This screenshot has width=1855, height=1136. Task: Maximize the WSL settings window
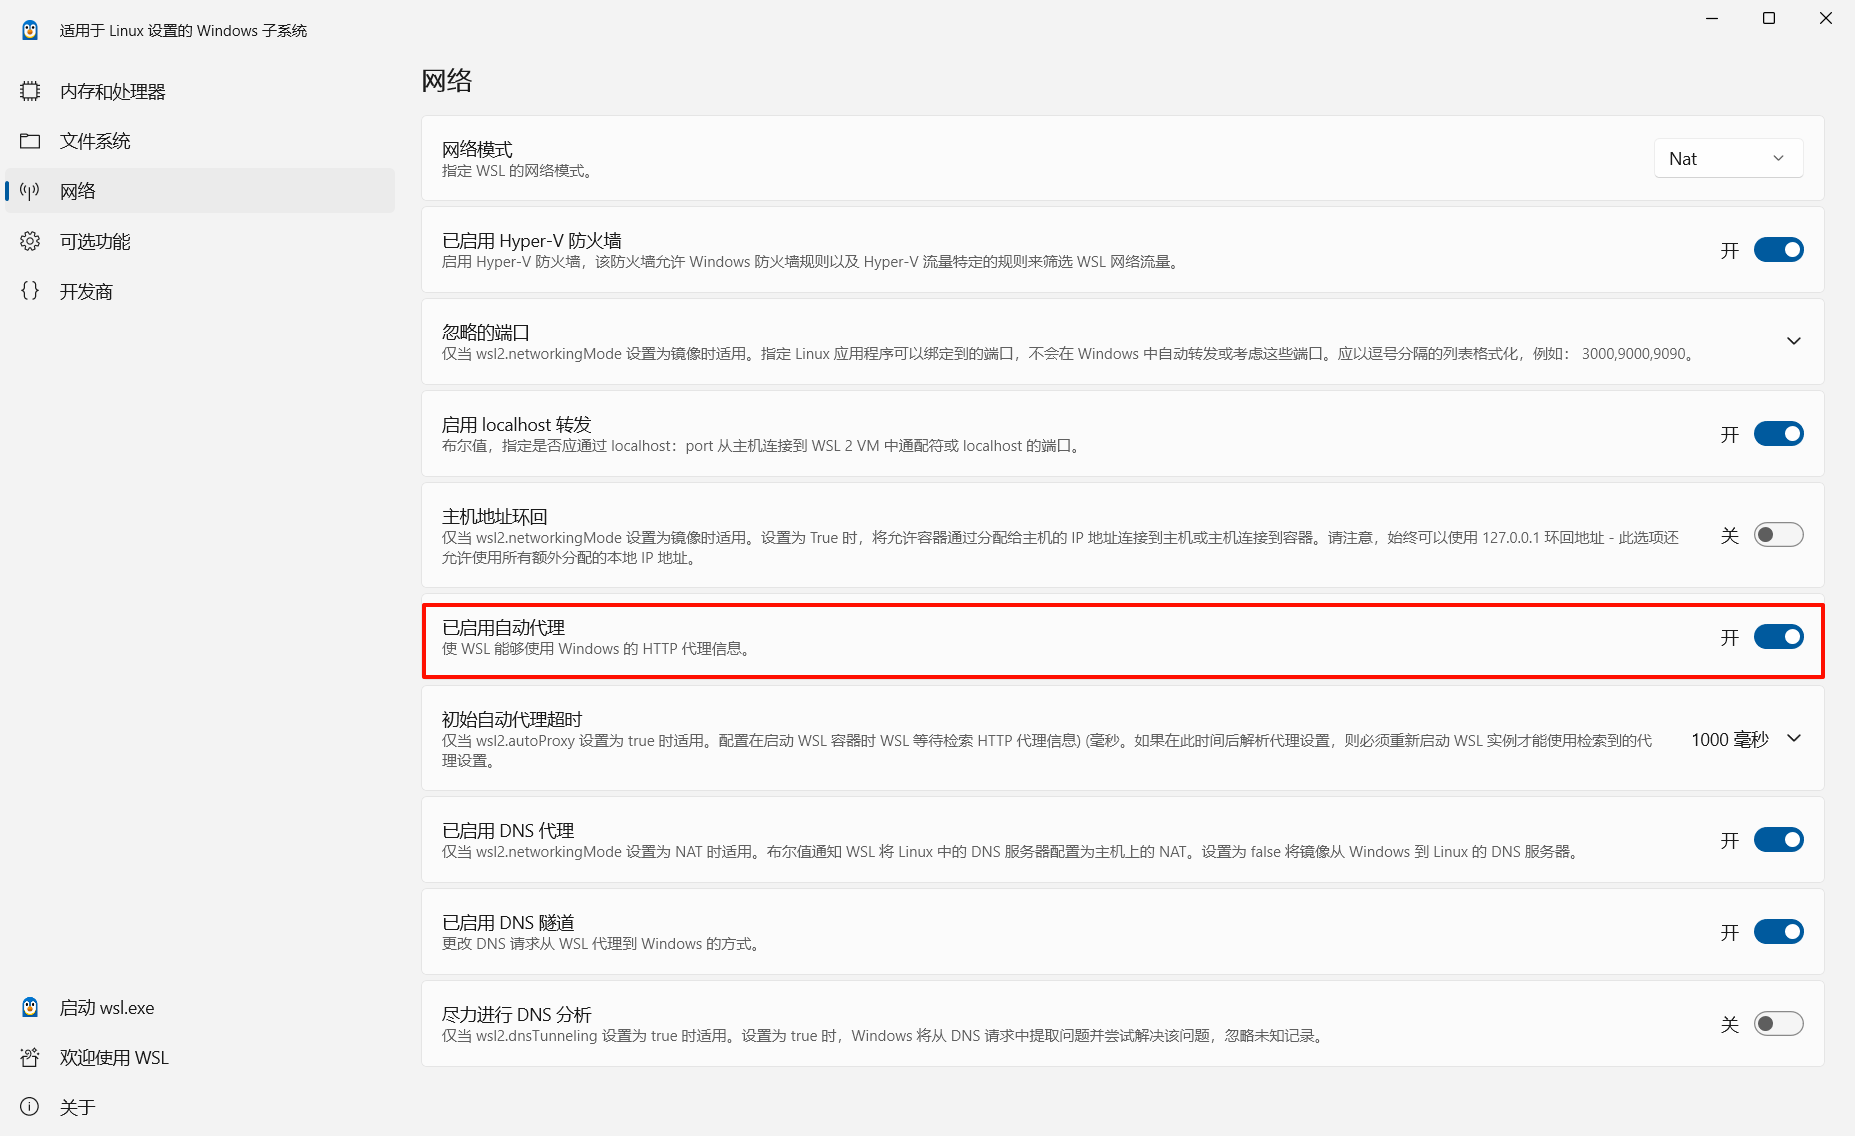(x=1769, y=18)
